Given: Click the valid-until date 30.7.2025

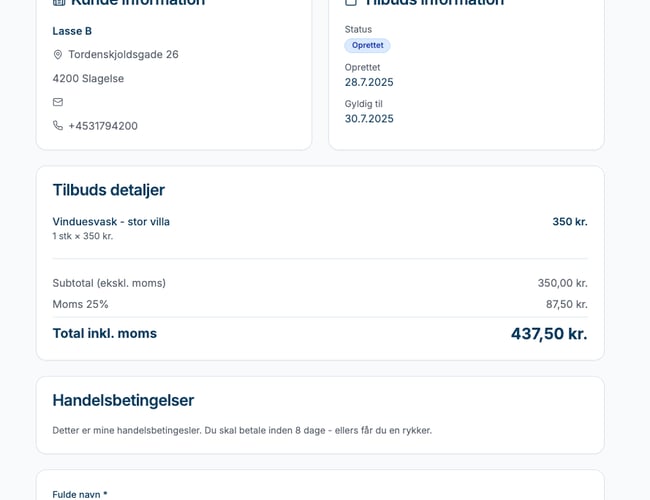Looking at the screenshot, I should (369, 119).
